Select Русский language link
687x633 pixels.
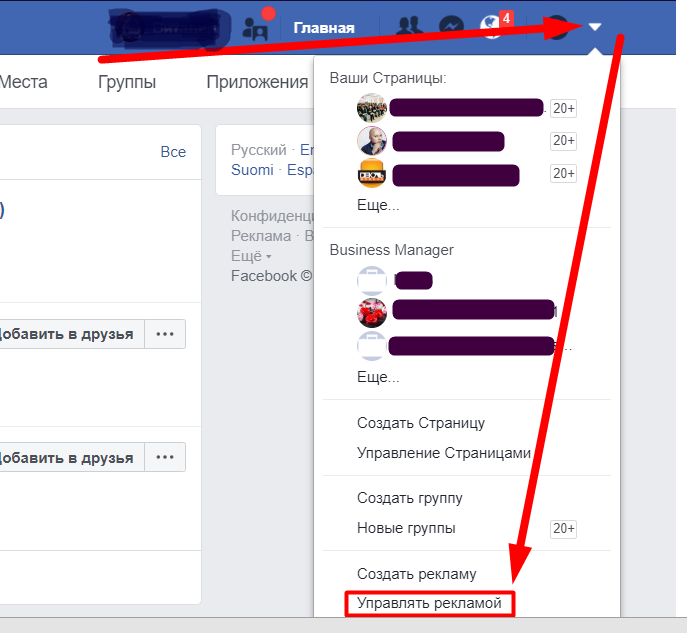pyautogui.click(x=259, y=150)
